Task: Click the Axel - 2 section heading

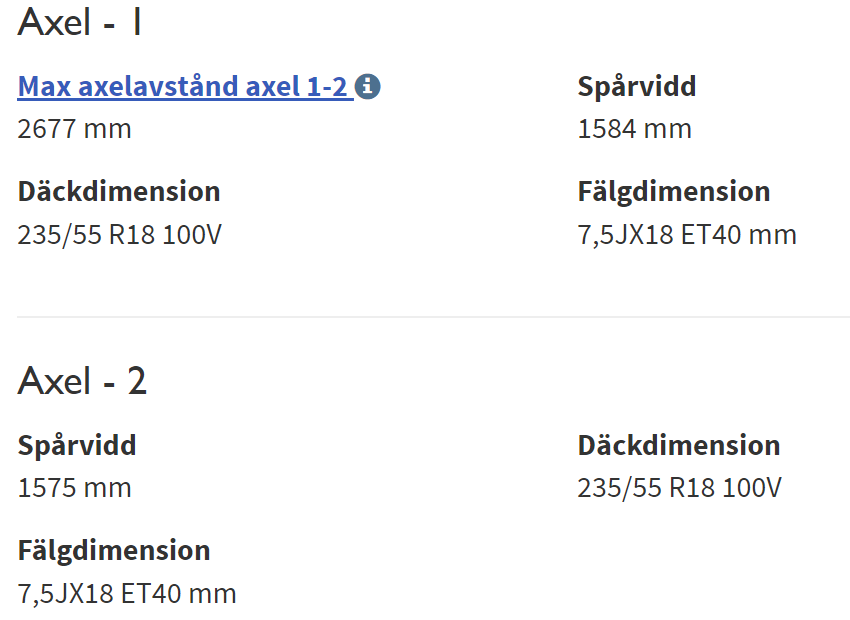Action: tap(82, 381)
